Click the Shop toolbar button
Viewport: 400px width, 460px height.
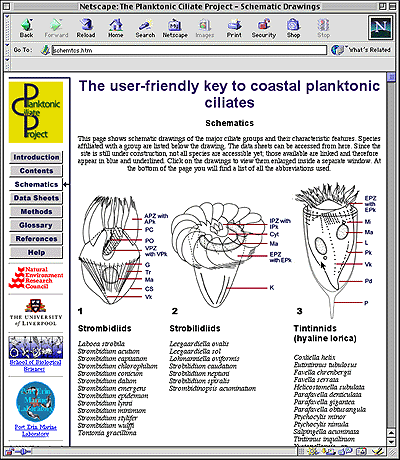293,28
